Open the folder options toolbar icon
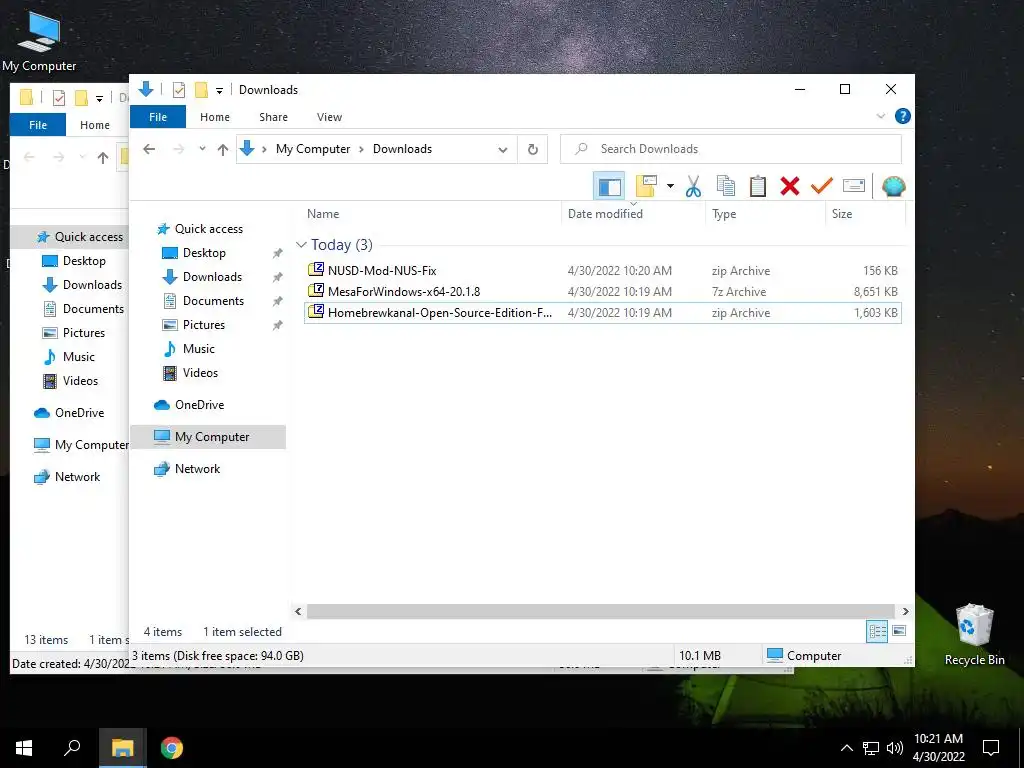Viewport: 1024px width, 768px height. (x=646, y=186)
